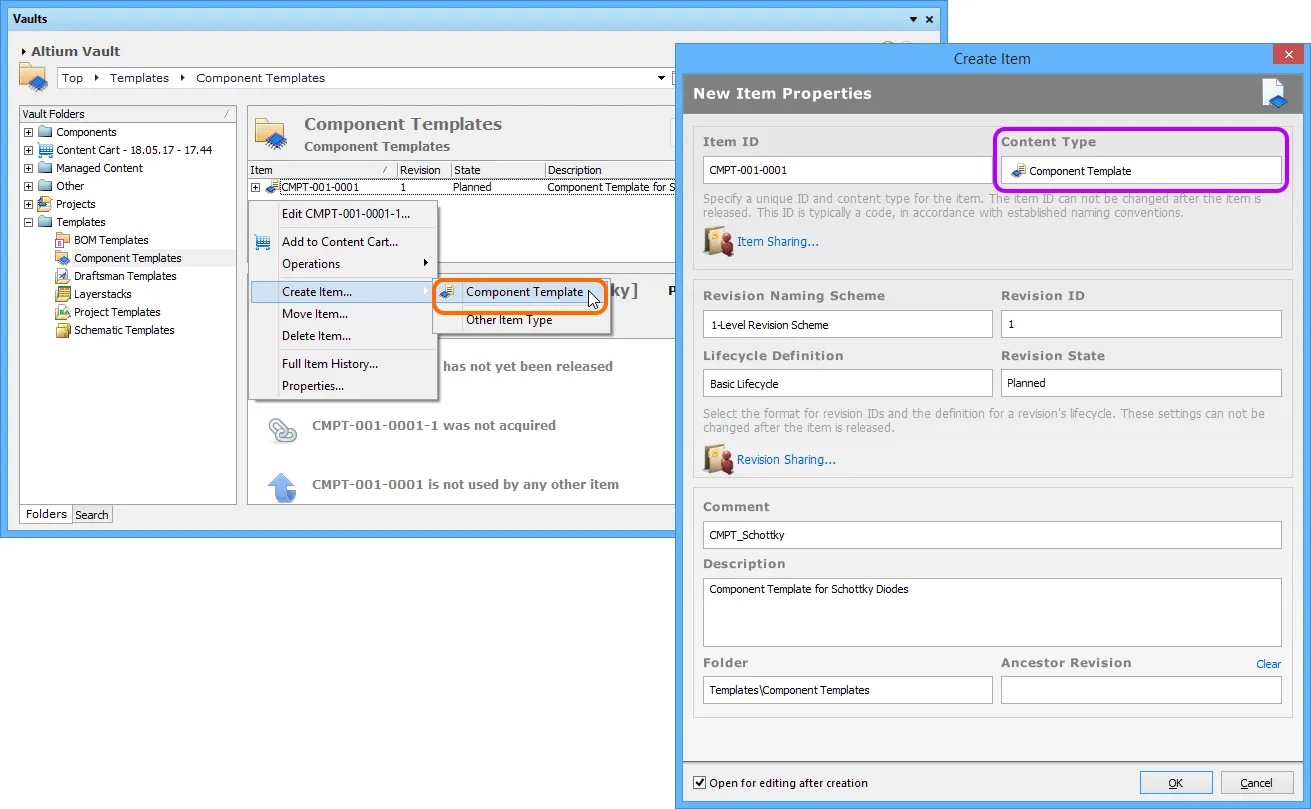The height and width of the screenshot is (809, 1311).
Task: Click the Component Templates tree icon
Action: point(63,258)
